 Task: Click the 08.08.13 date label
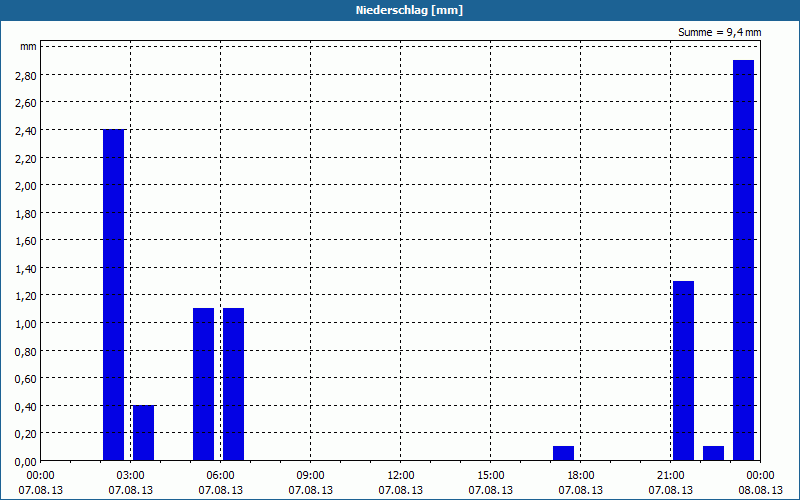(x=761, y=490)
